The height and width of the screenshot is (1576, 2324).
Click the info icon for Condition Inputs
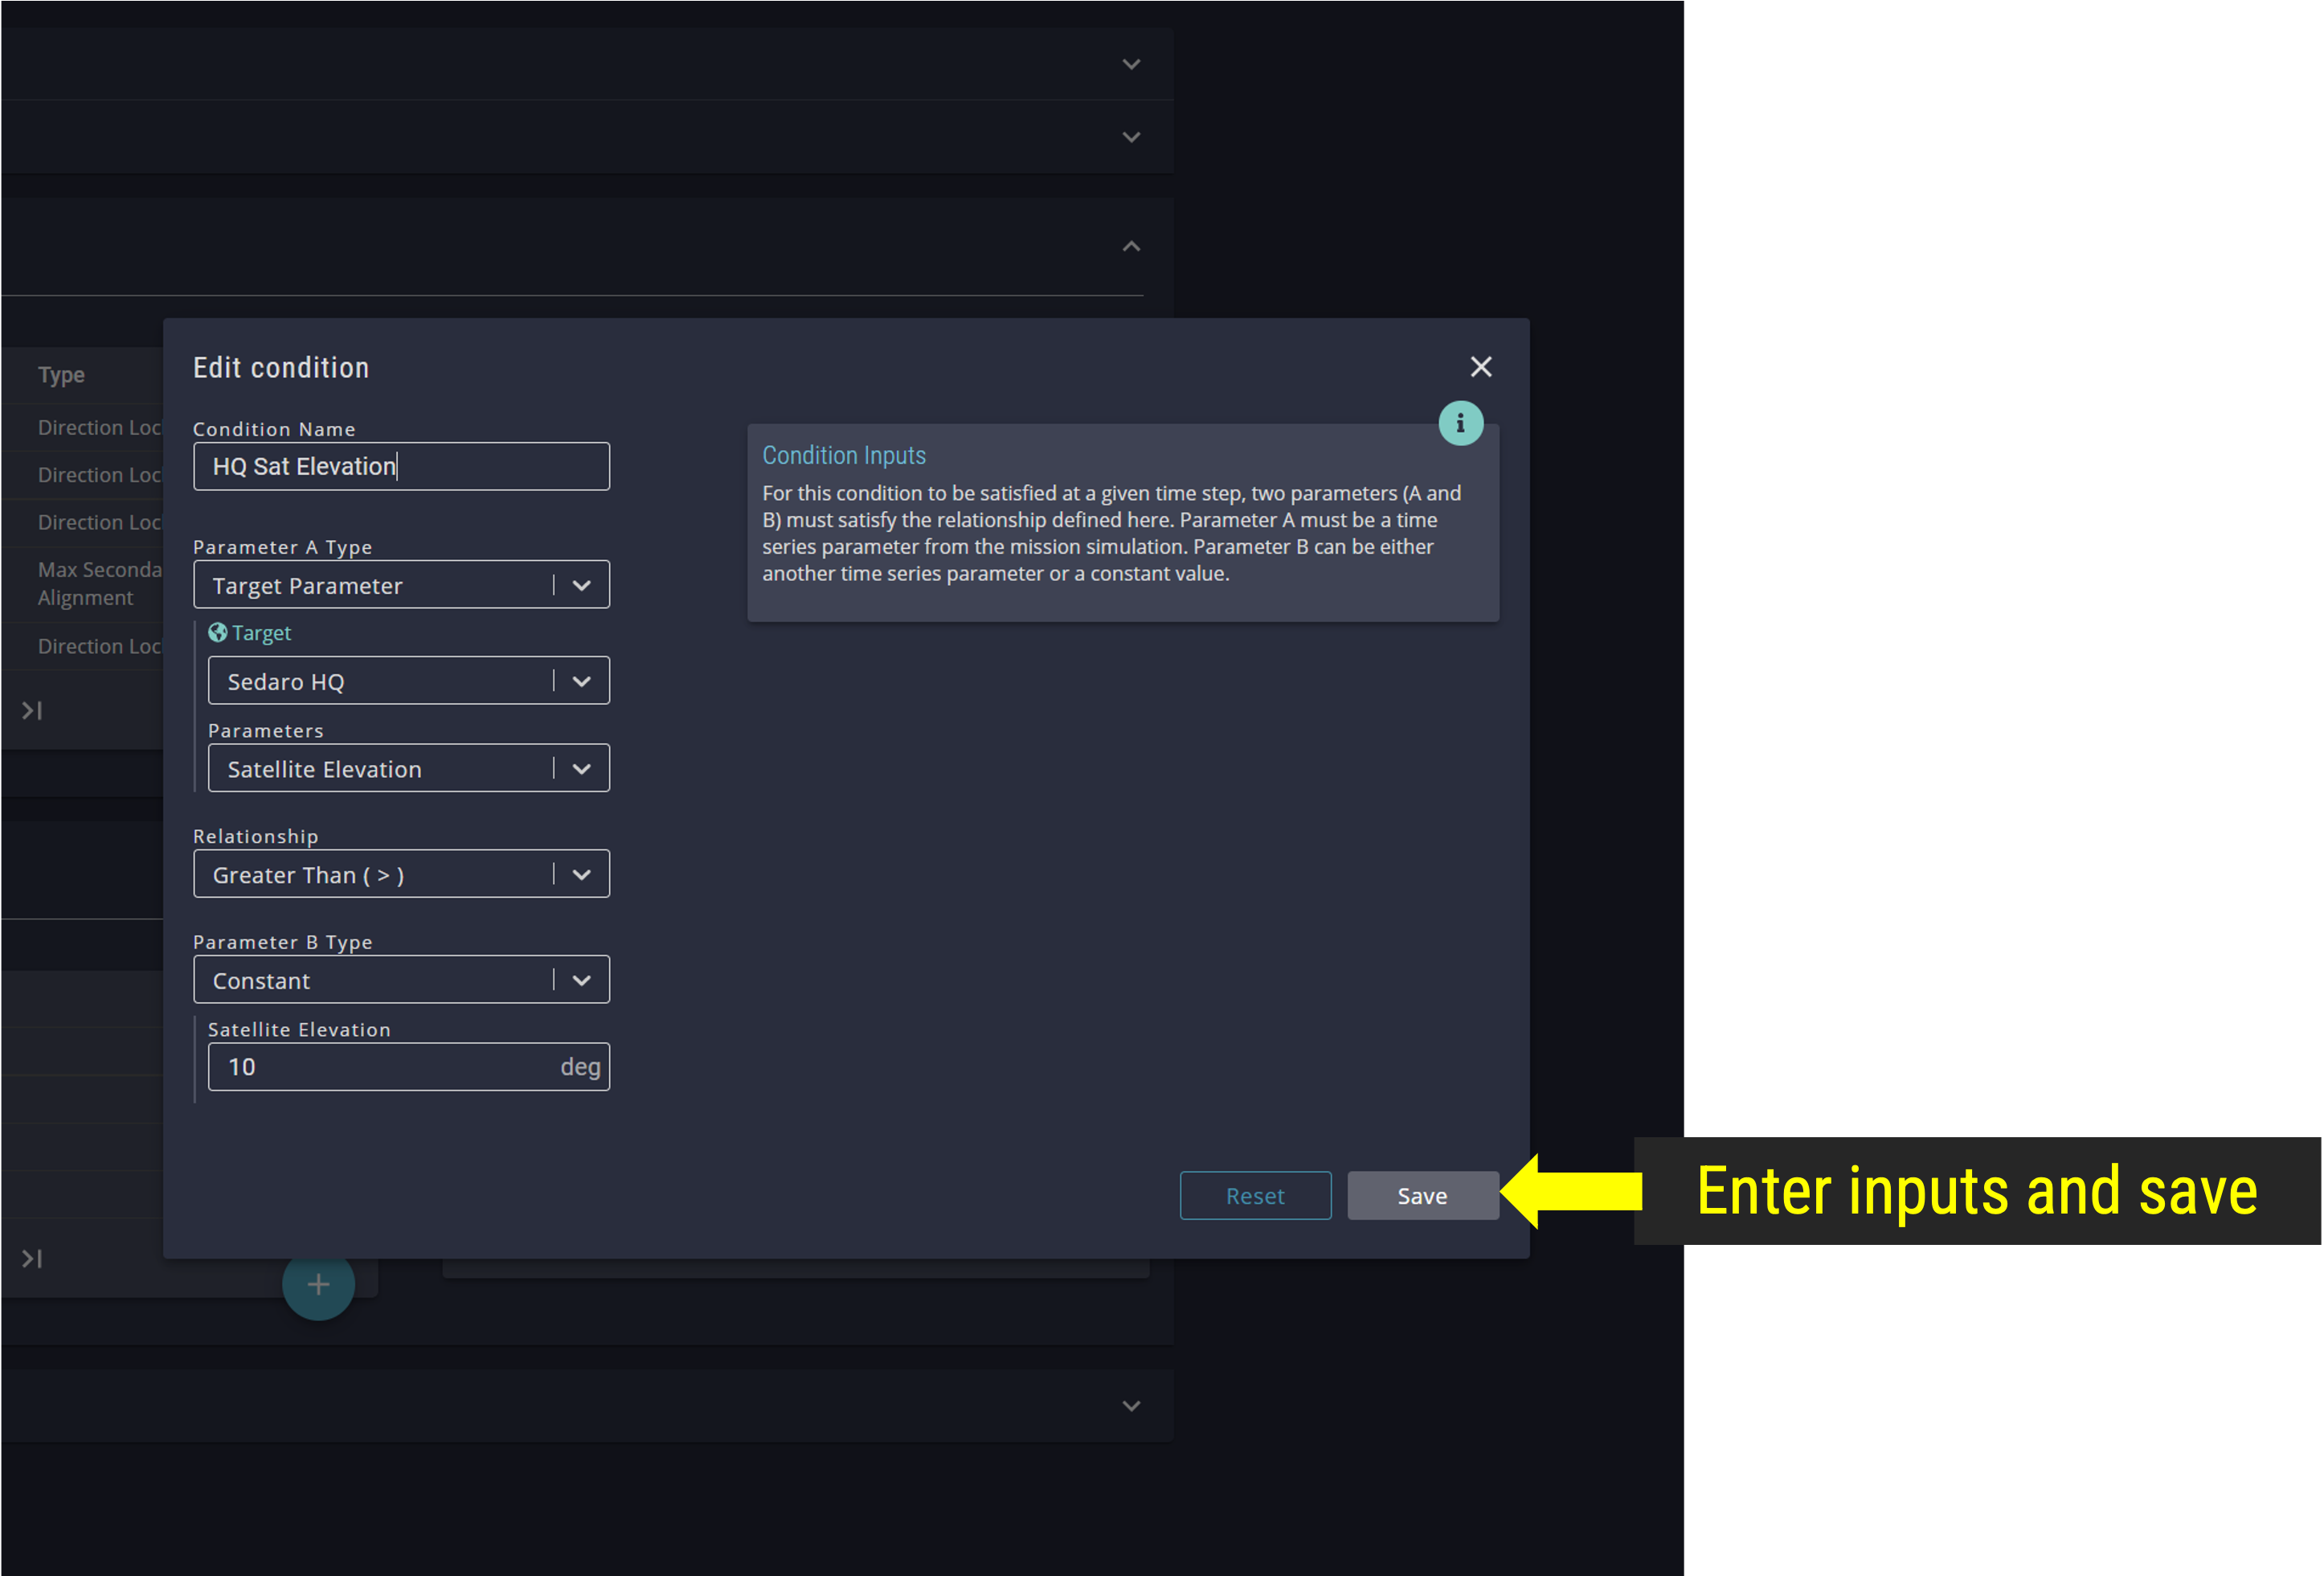[1461, 422]
